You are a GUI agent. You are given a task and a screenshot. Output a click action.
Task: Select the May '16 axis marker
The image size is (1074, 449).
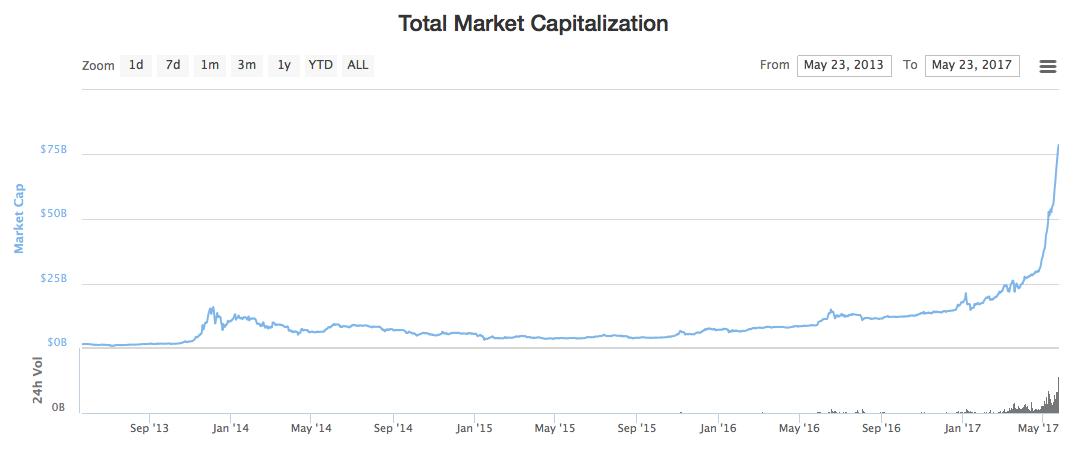[x=800, y=428]
